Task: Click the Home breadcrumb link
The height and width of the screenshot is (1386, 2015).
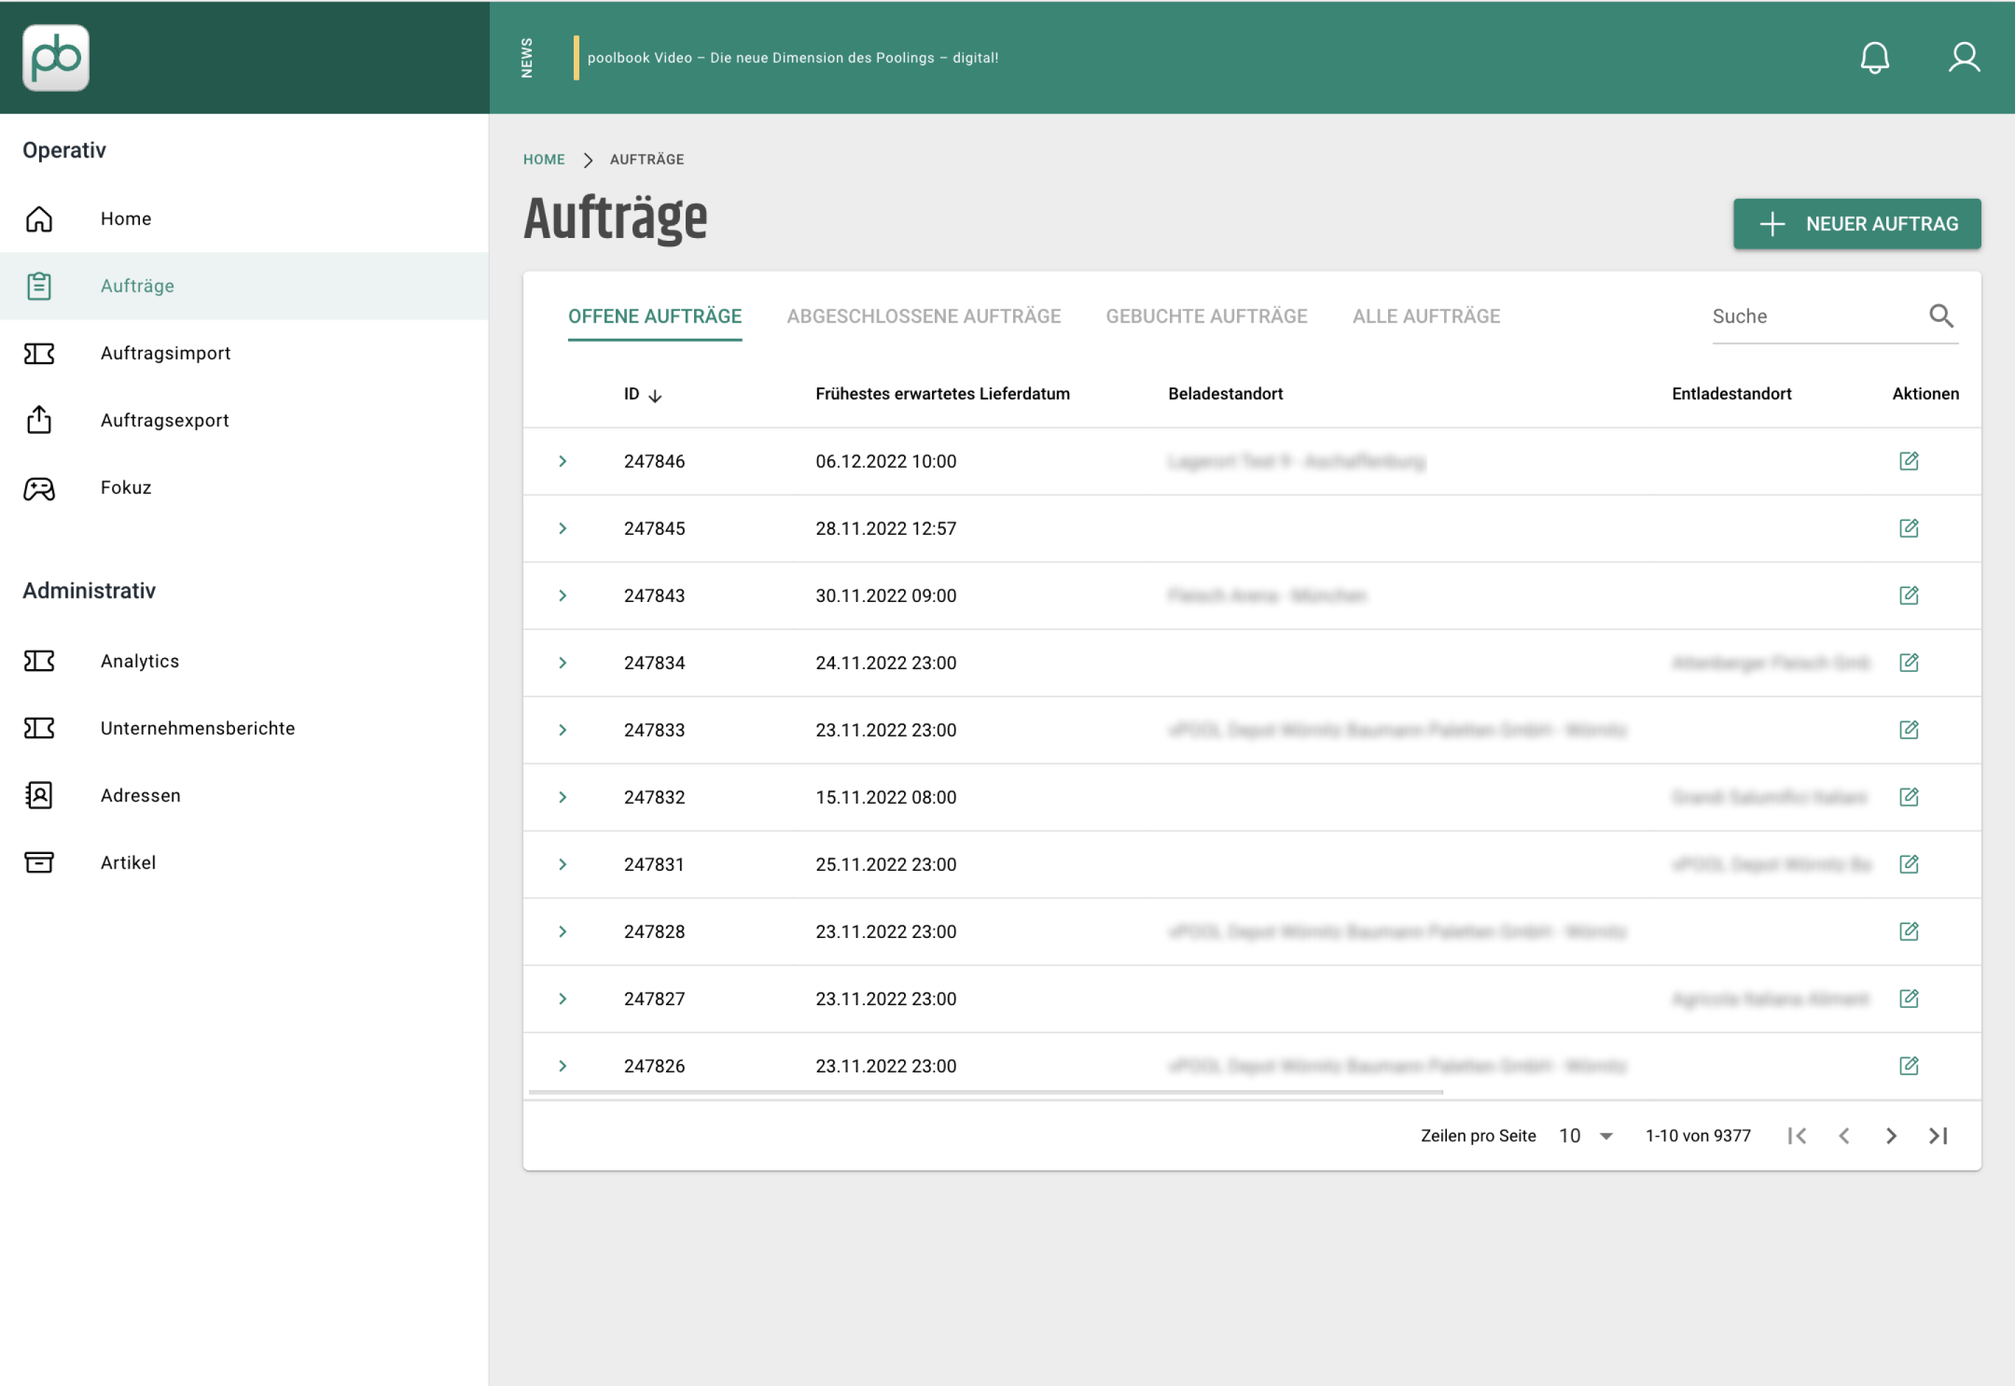Action: (x=543, y=160)
